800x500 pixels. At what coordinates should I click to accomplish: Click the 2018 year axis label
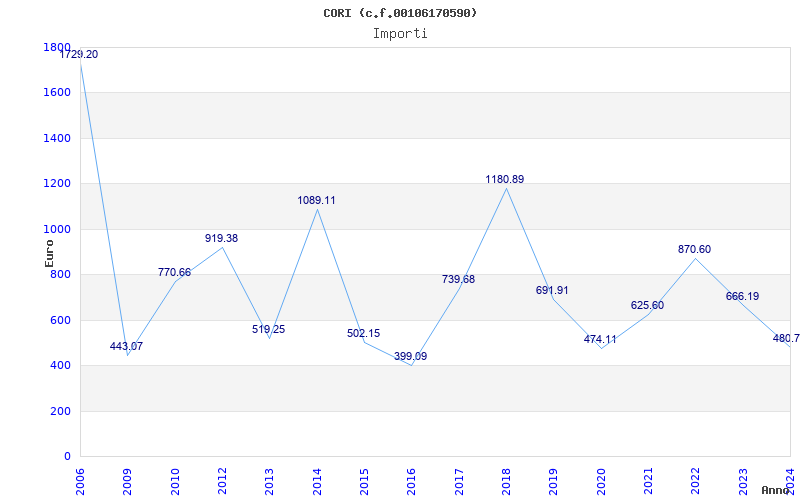[x=506, y=482]
